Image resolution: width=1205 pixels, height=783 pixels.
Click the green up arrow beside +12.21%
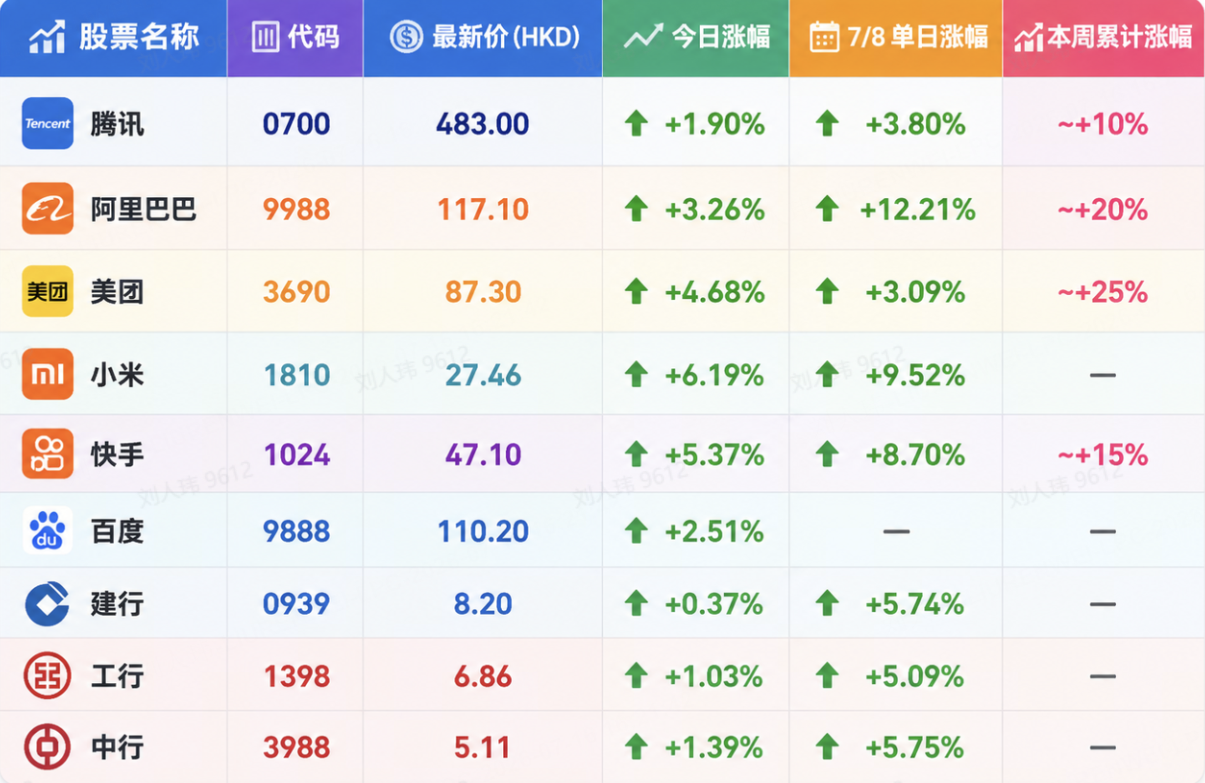[827, 209]
